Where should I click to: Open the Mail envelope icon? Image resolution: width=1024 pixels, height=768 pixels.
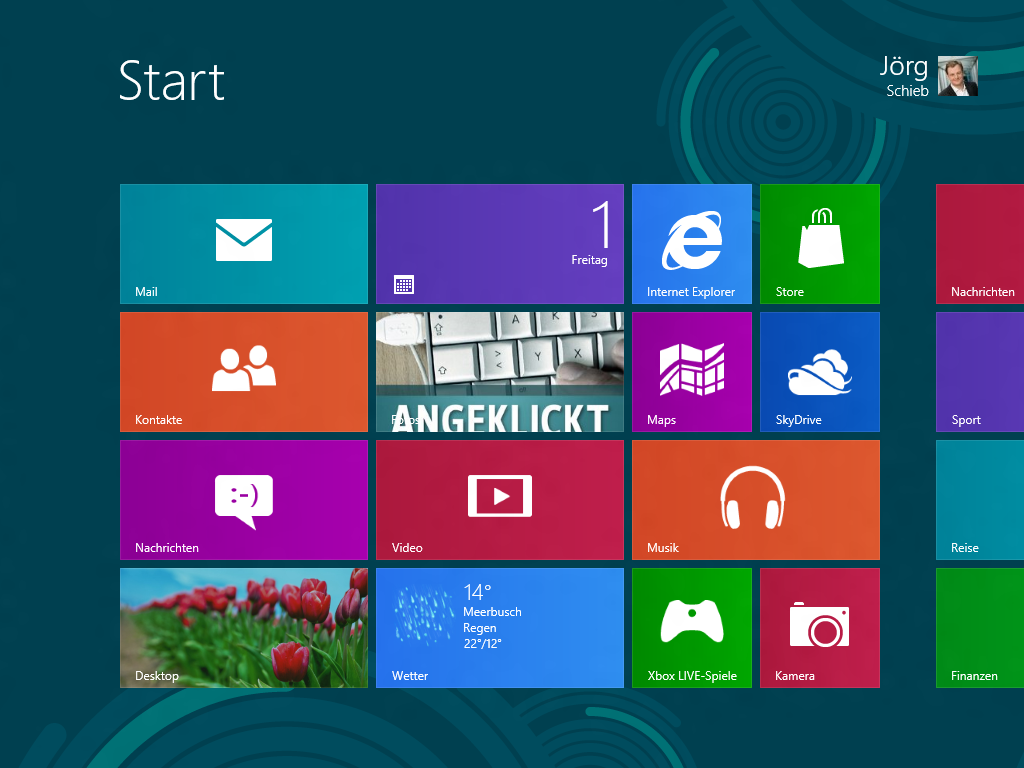tap(244, 240)
